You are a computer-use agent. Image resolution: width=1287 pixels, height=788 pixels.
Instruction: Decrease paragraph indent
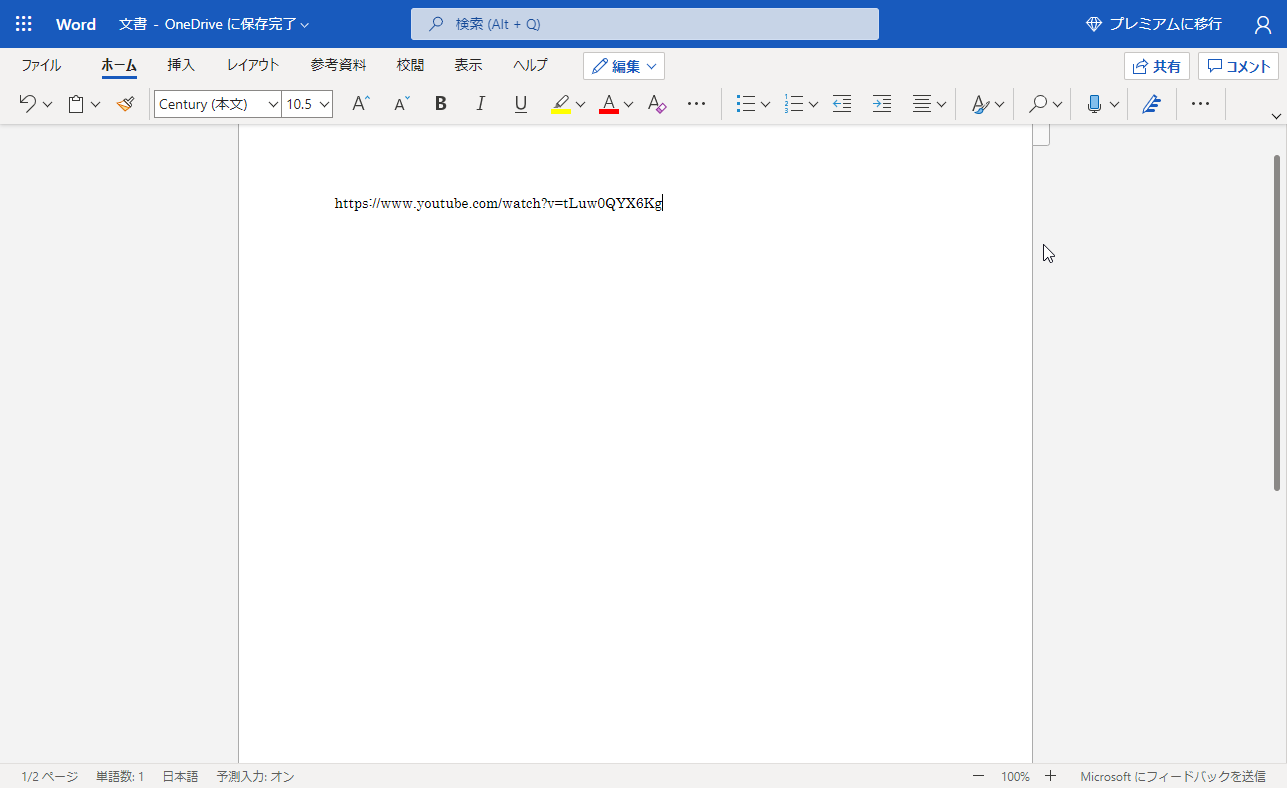842,103
